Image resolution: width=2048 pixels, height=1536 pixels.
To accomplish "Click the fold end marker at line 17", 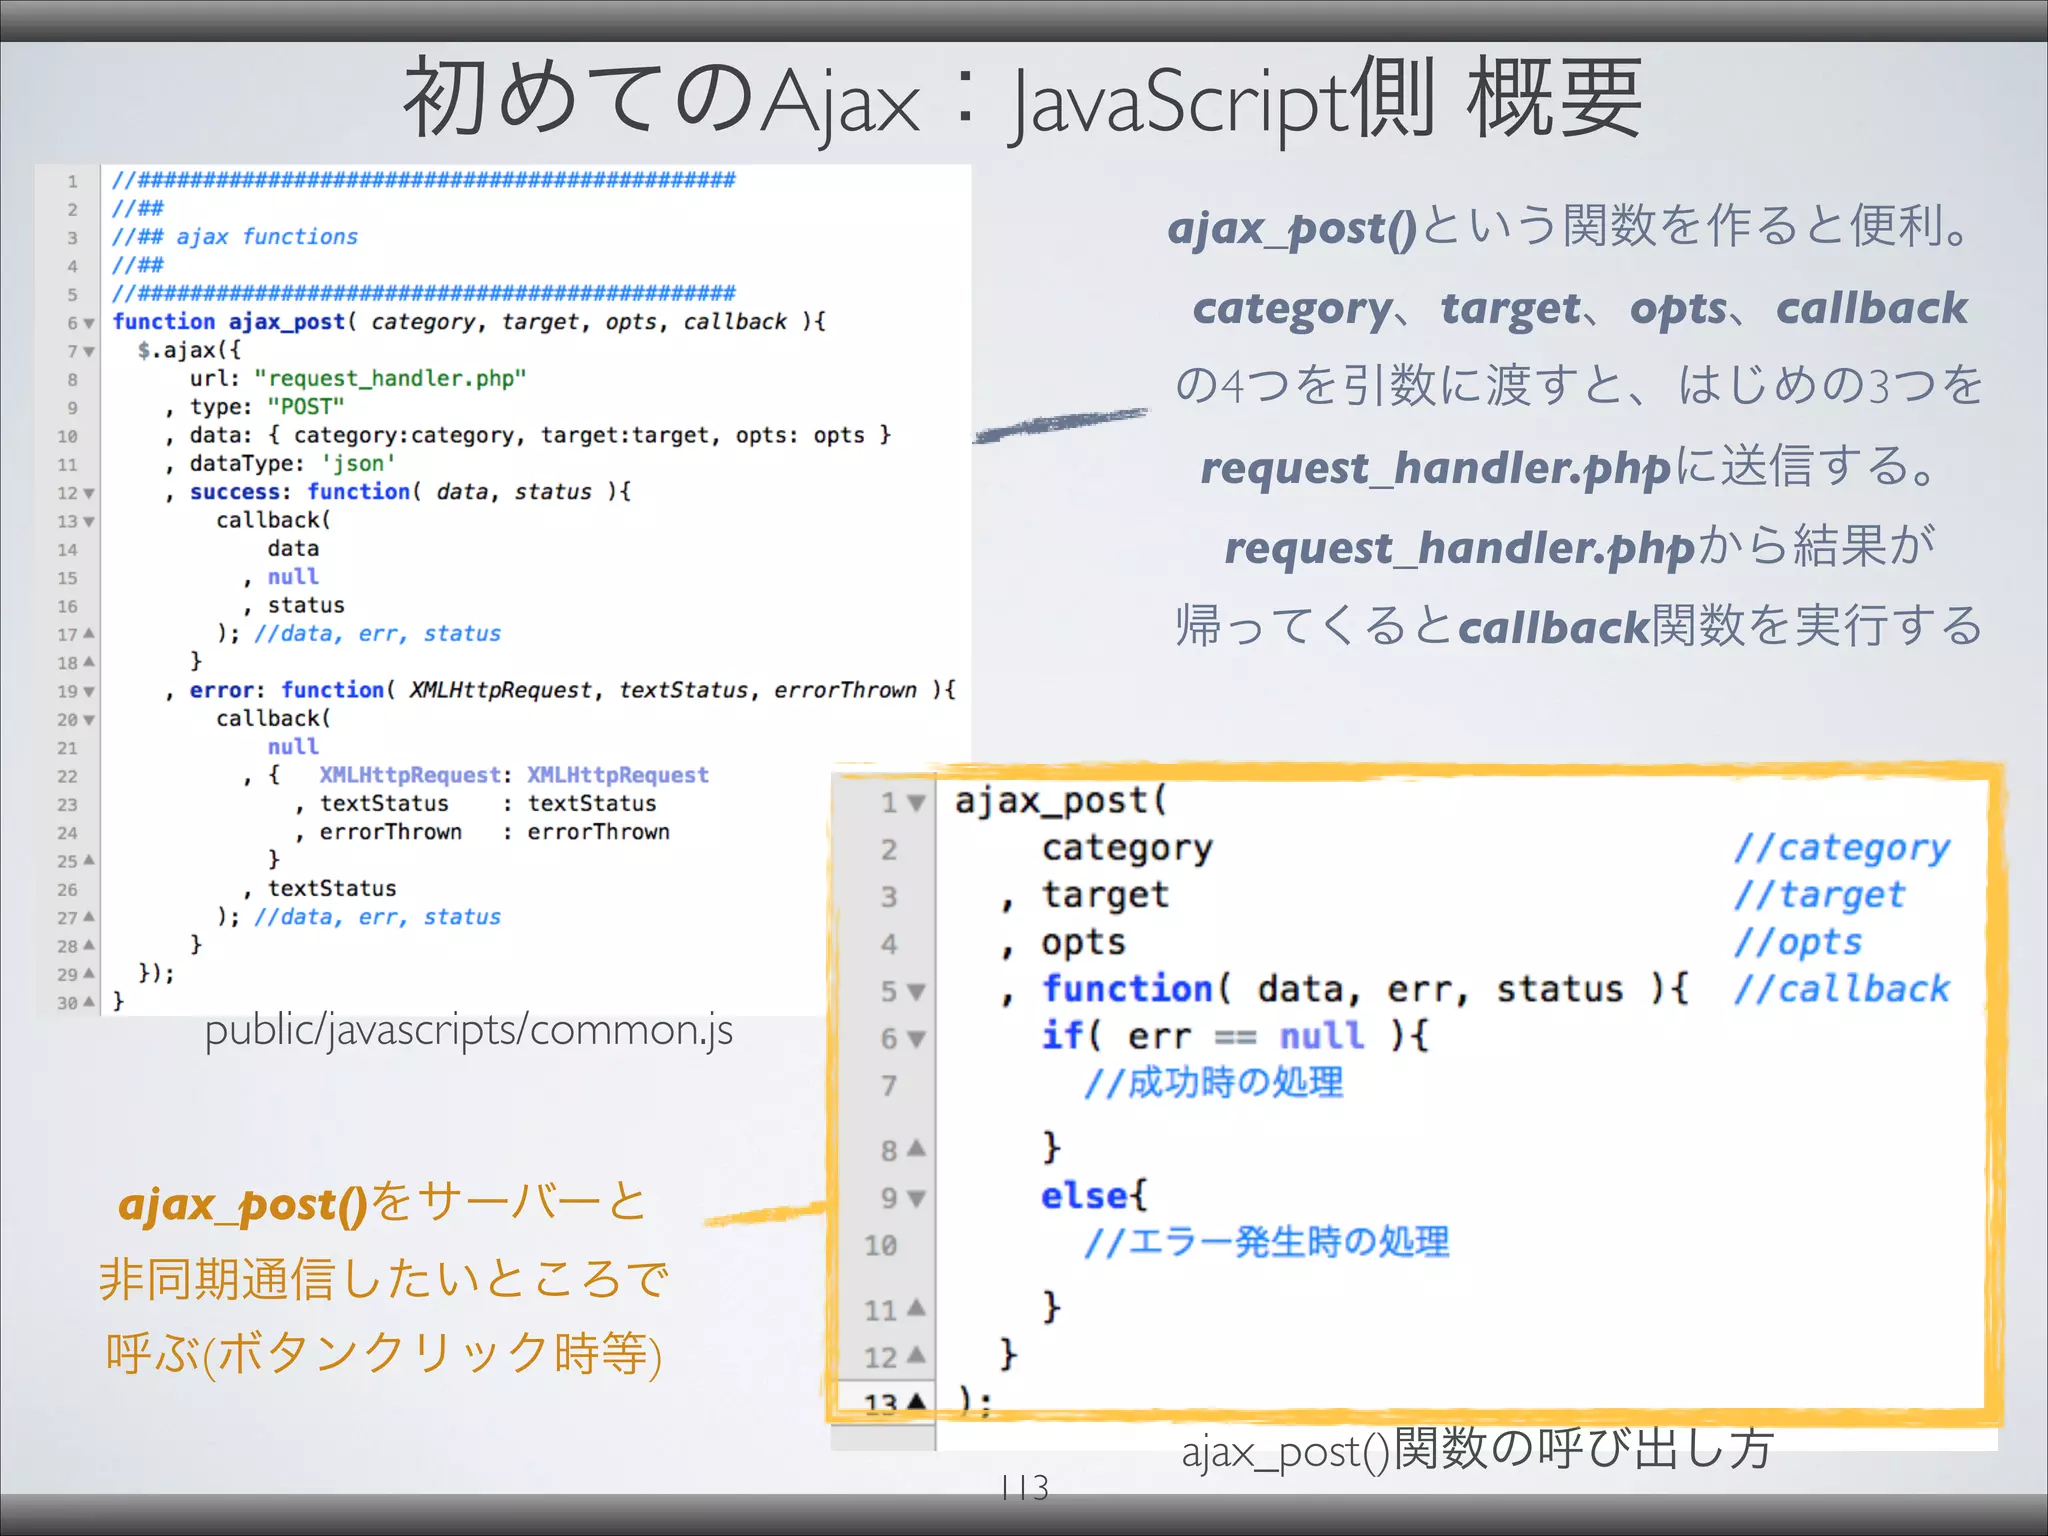I will [x=89, y=634].
